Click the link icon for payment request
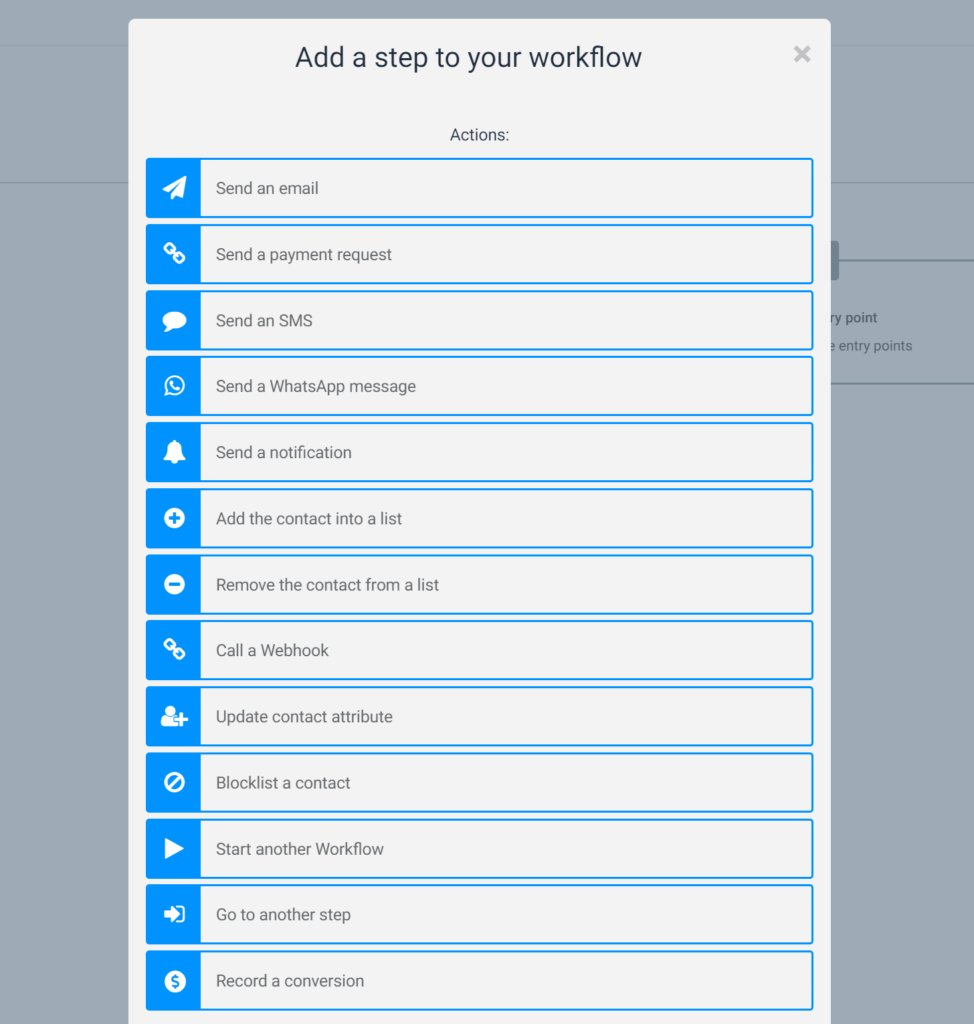The height and width of the screenshot is (1024, 974). [x=174, y=254]
